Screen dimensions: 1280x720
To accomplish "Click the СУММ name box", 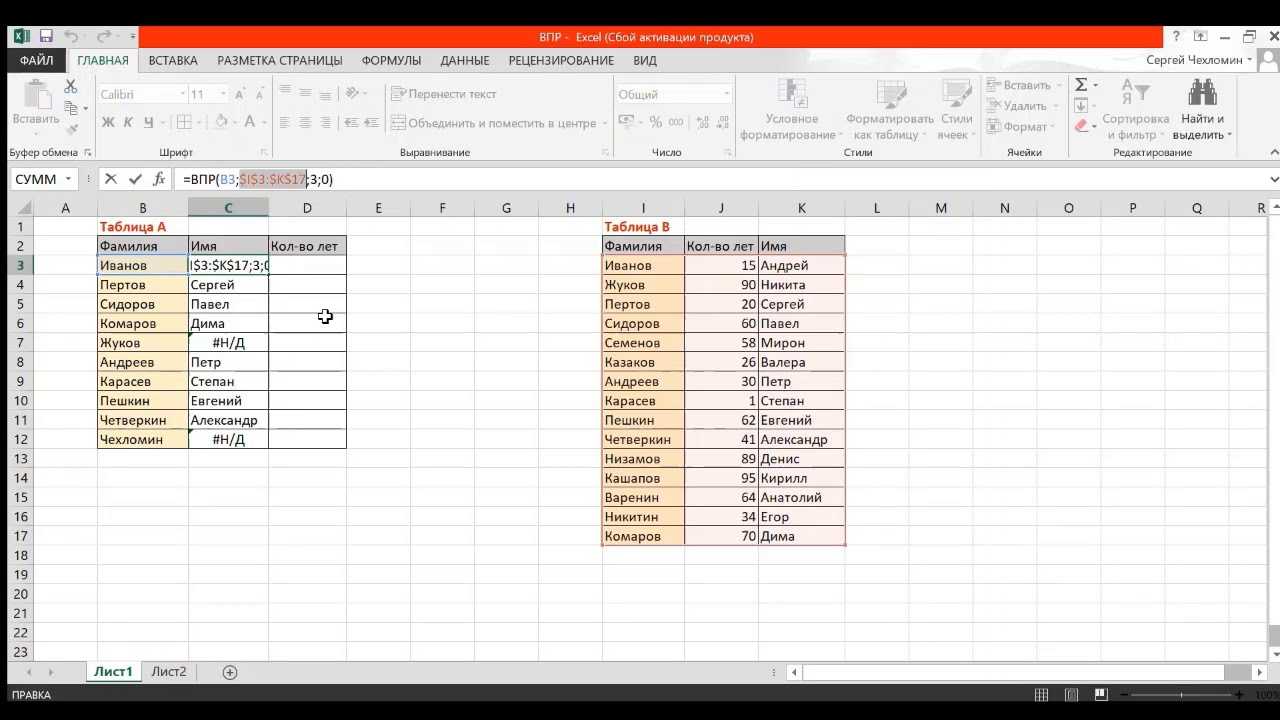I will click(x=44, y=179).
